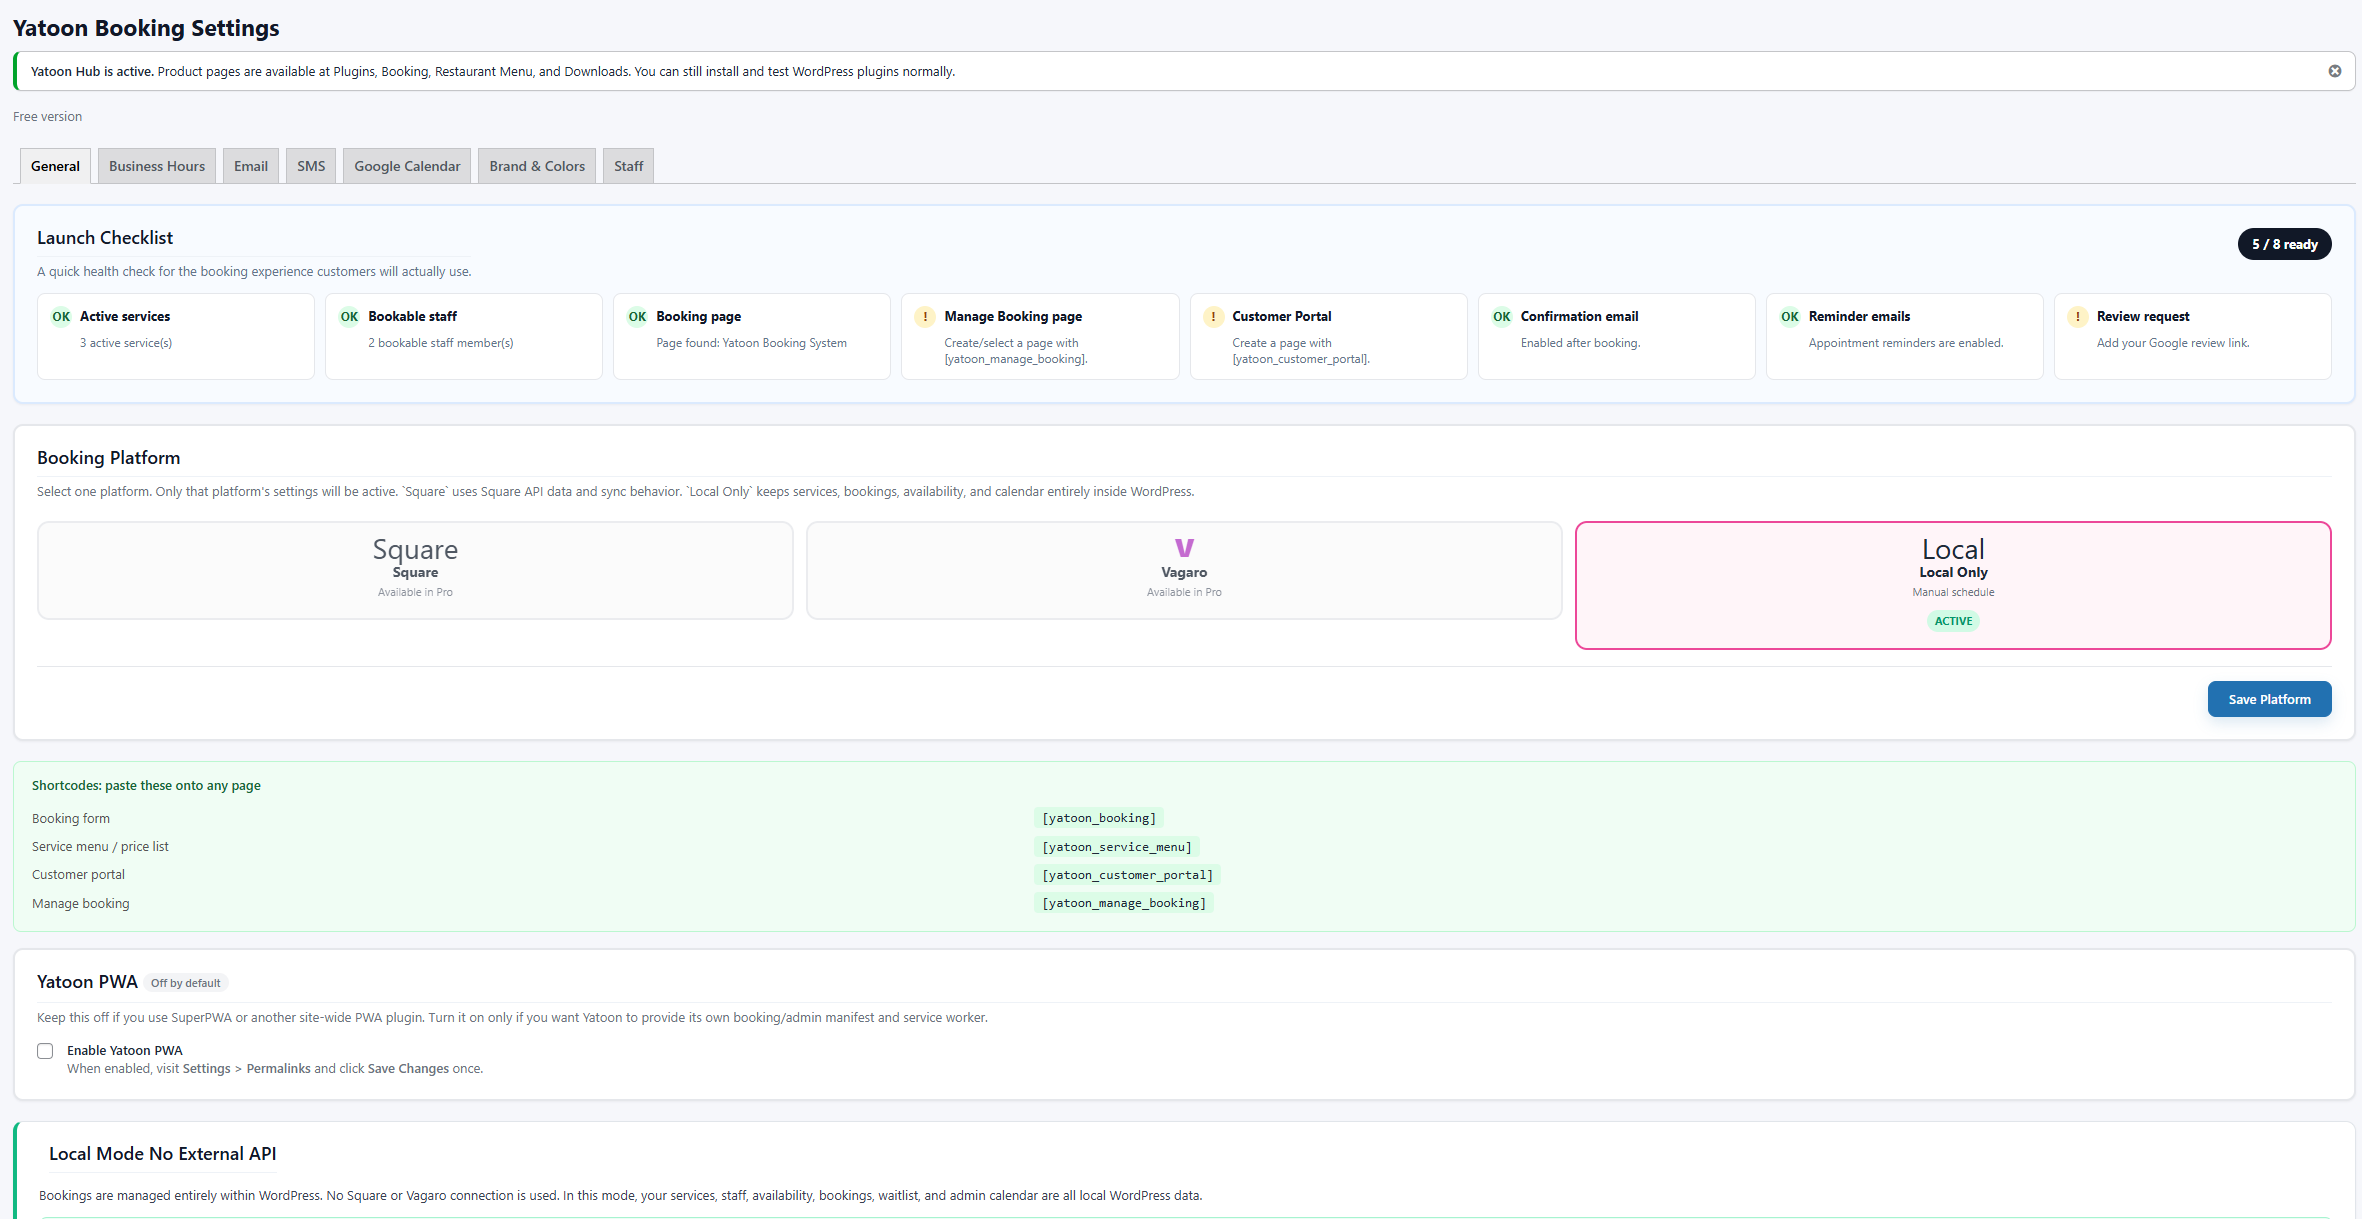Click the Service menu / price list label

click(100, 846)
